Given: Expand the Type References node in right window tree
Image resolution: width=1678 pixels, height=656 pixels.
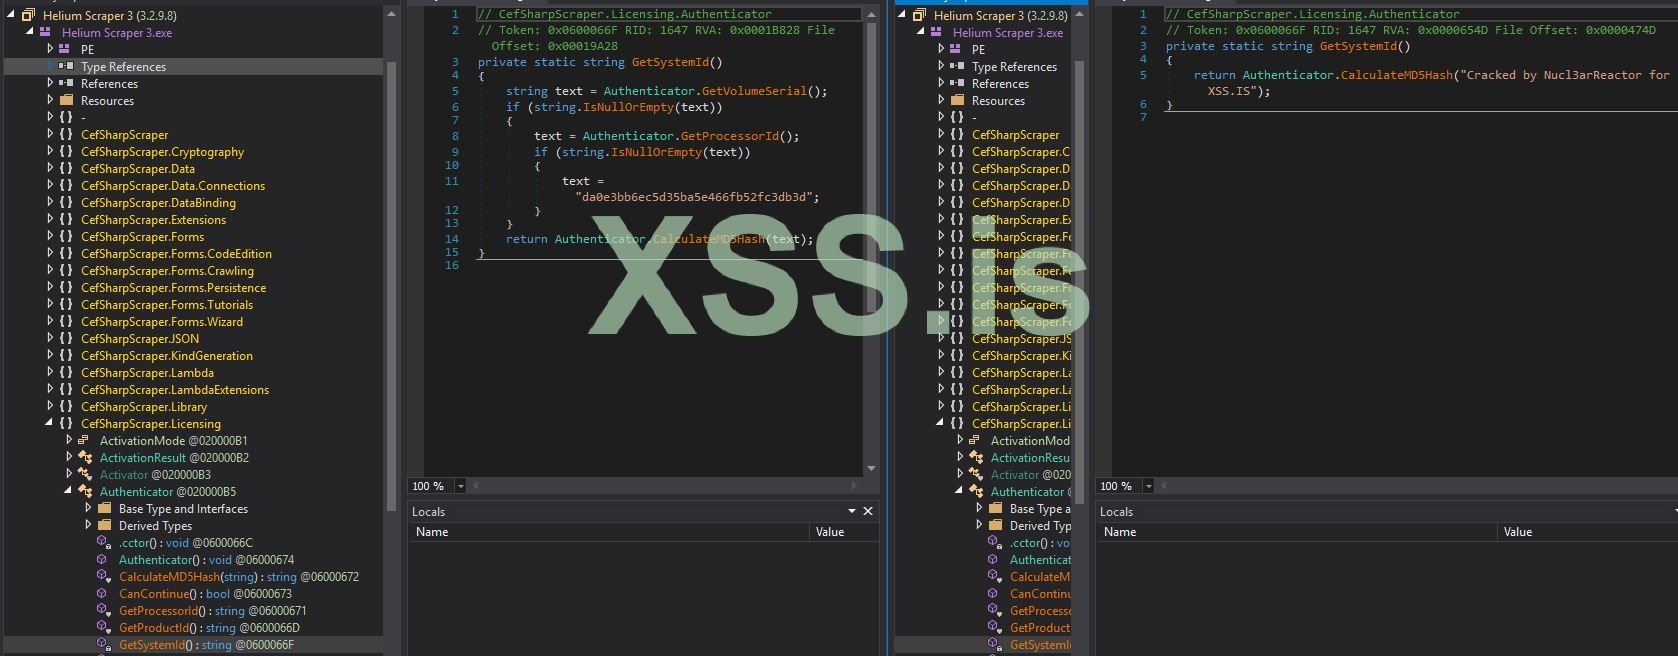Looking at the screenshot, I should (x=941, y=66).
